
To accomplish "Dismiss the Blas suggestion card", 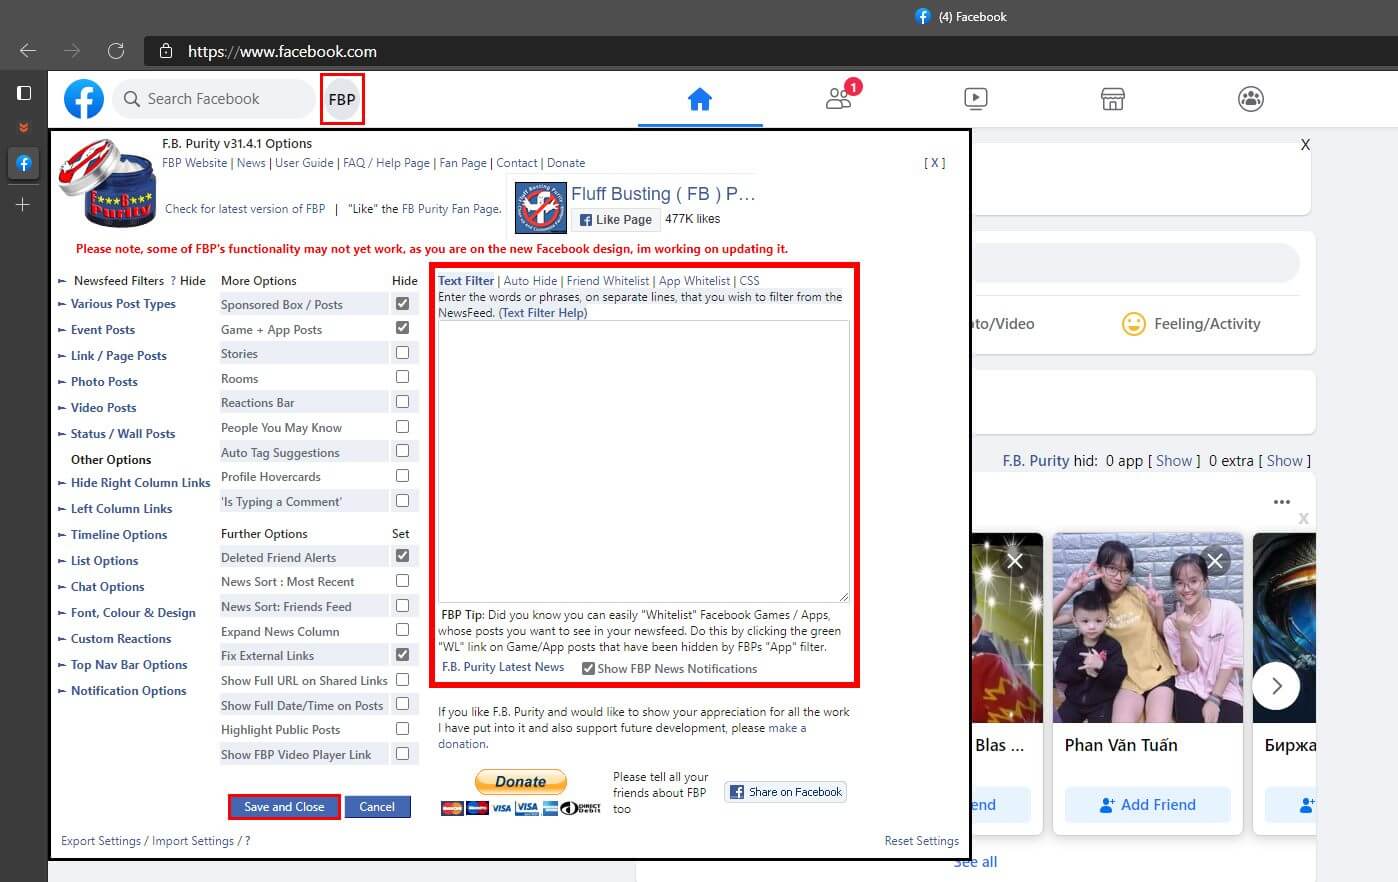I will click(x=1015, y=561).
